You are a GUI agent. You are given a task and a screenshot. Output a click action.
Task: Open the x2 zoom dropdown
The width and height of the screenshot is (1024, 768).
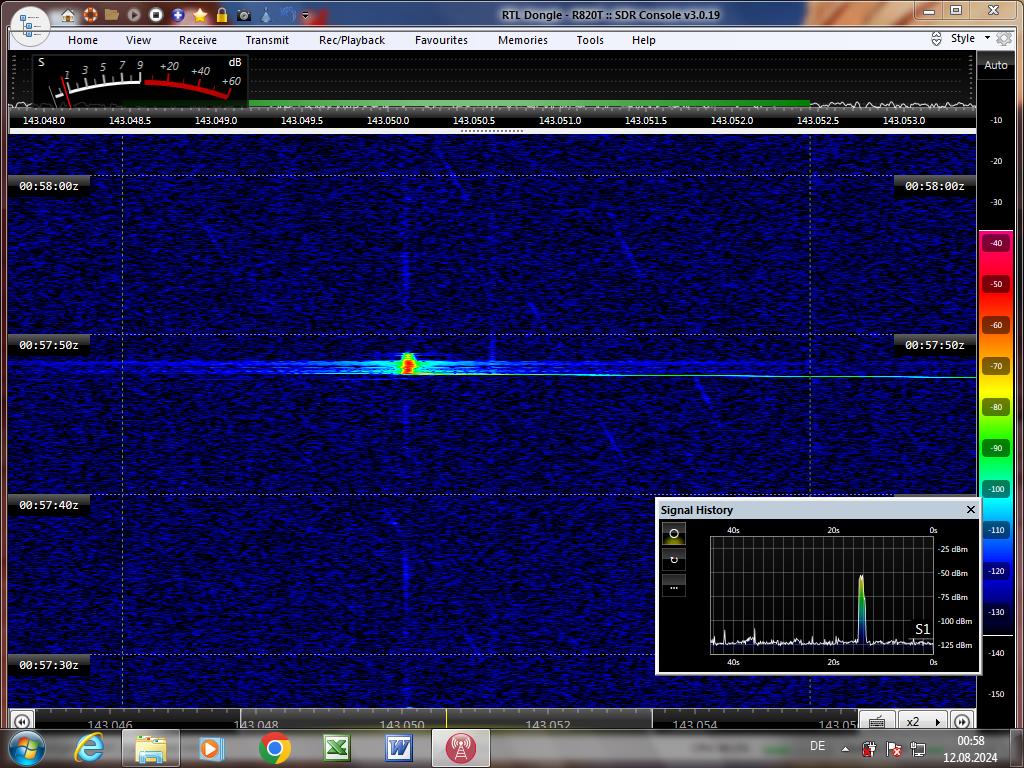point(922,721)
